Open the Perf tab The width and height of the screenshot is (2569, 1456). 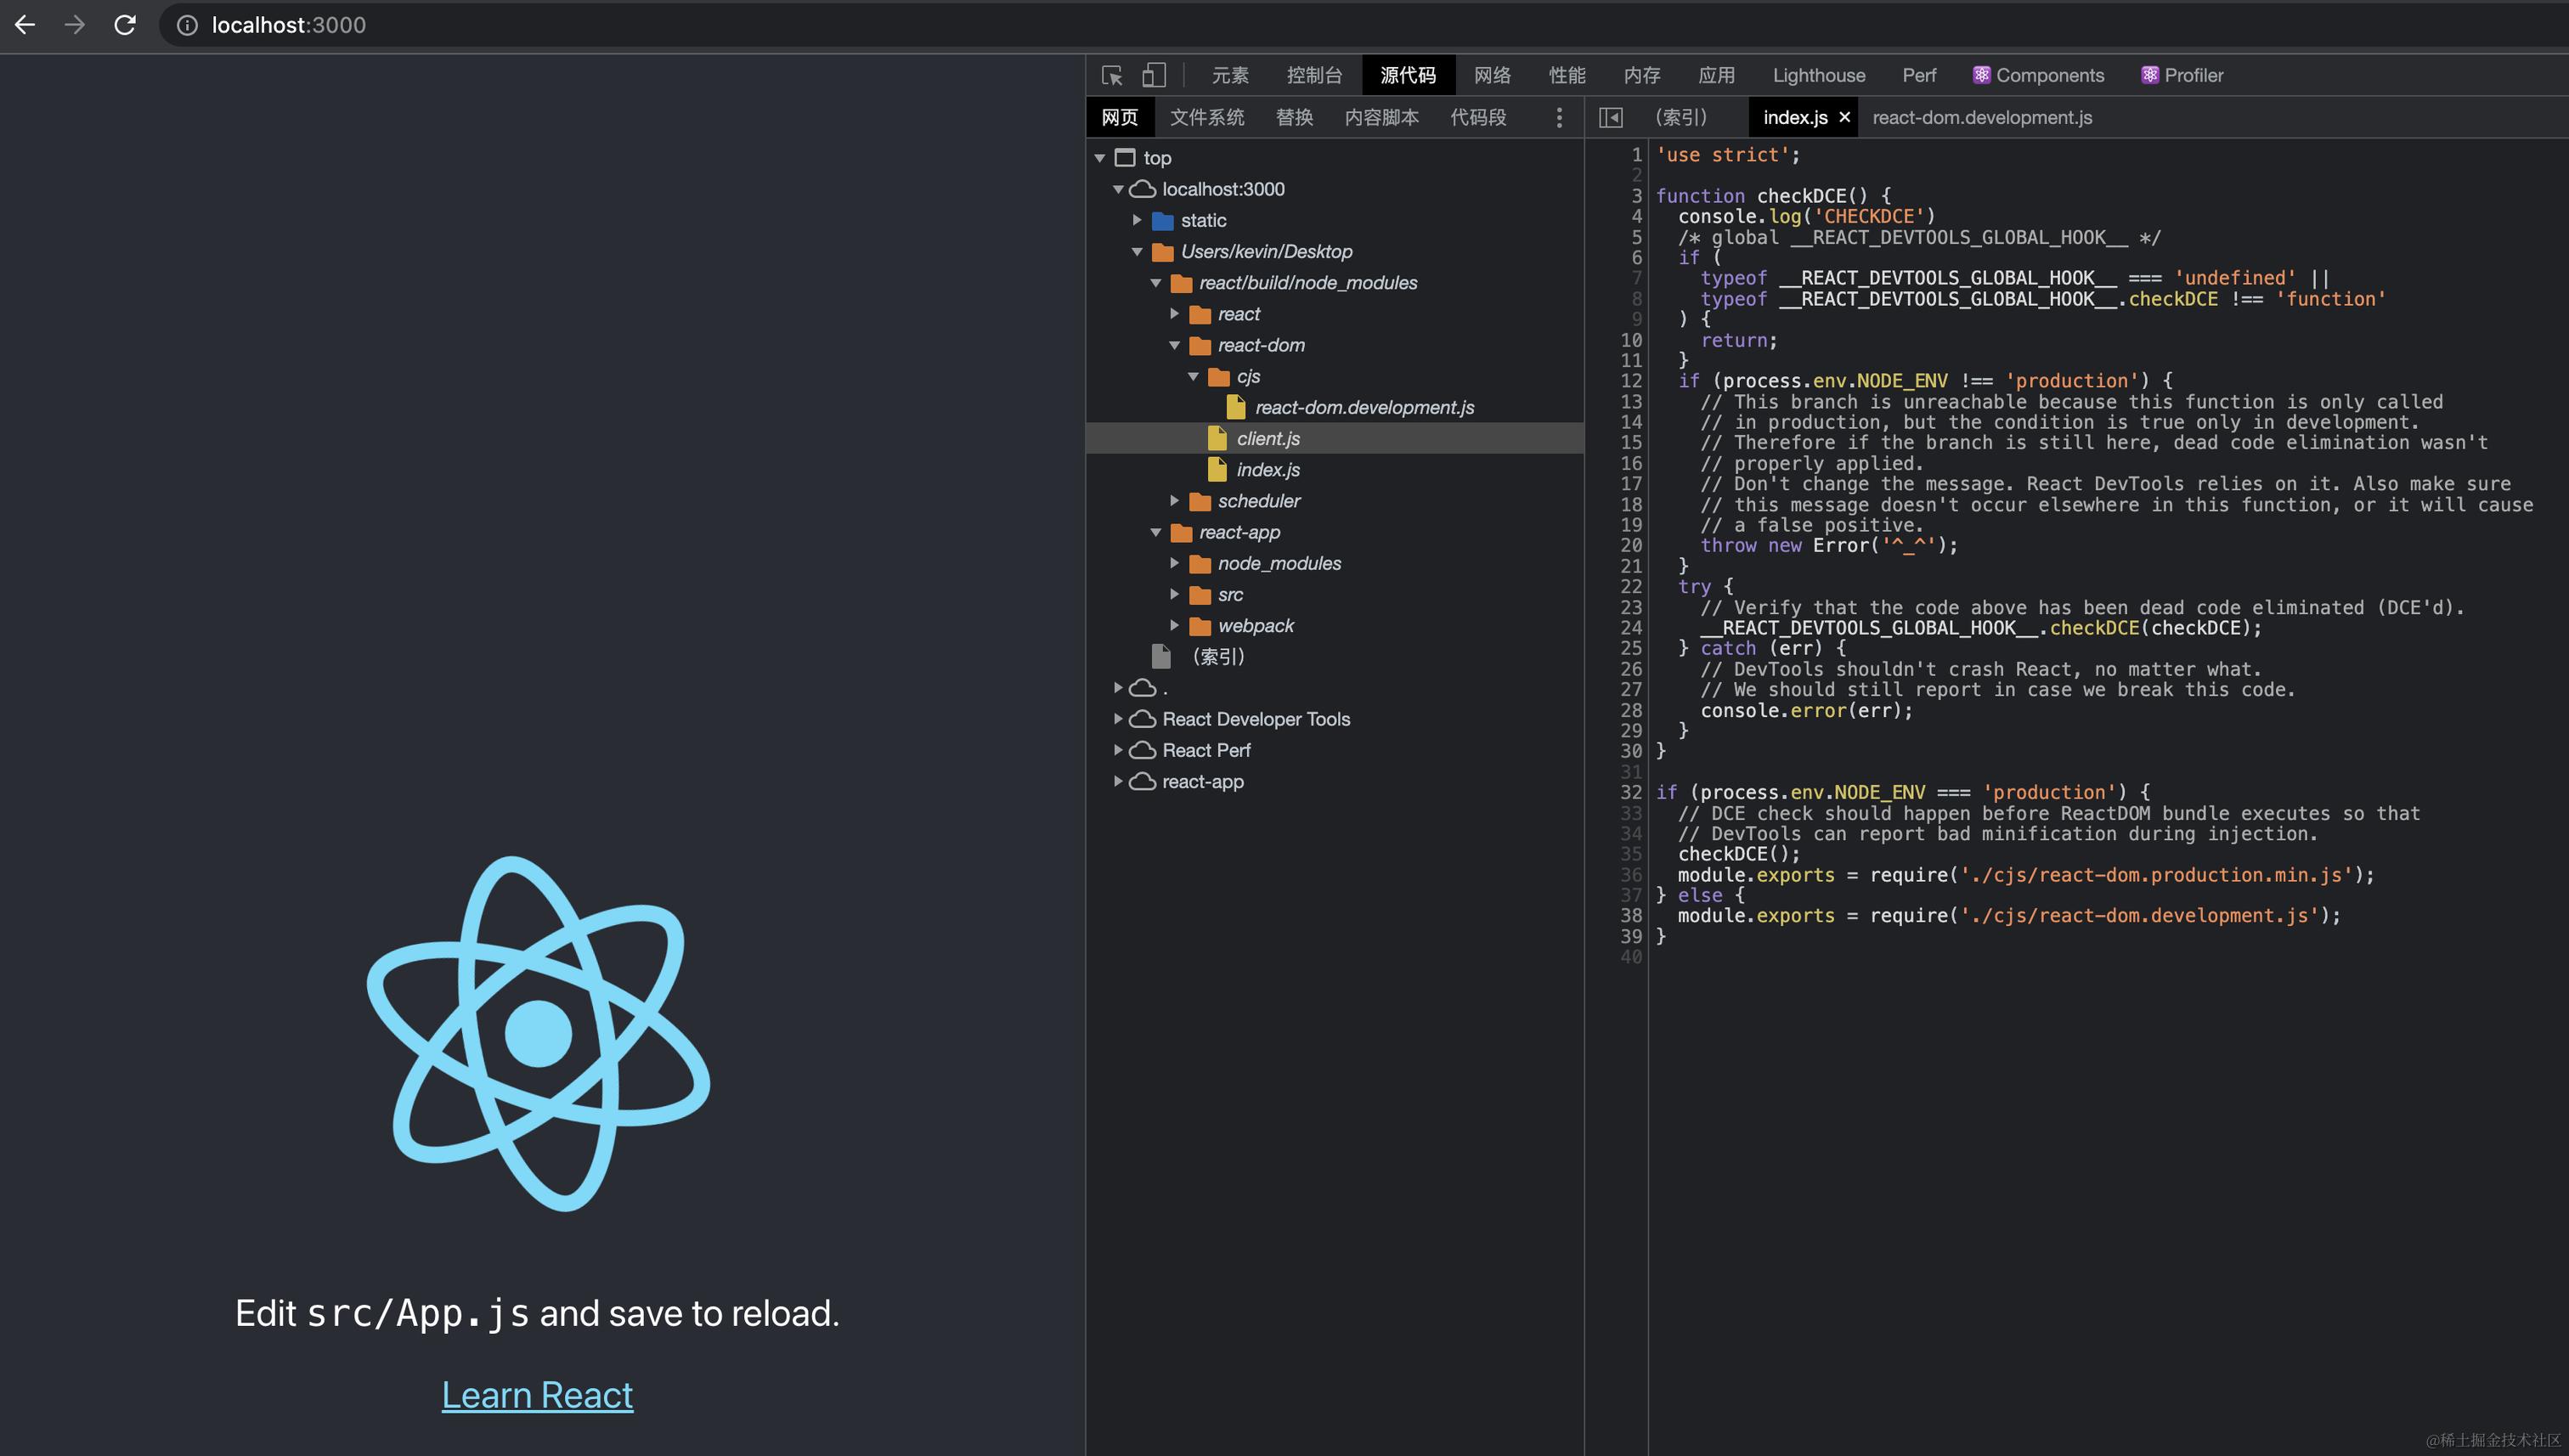[1919, 75]
